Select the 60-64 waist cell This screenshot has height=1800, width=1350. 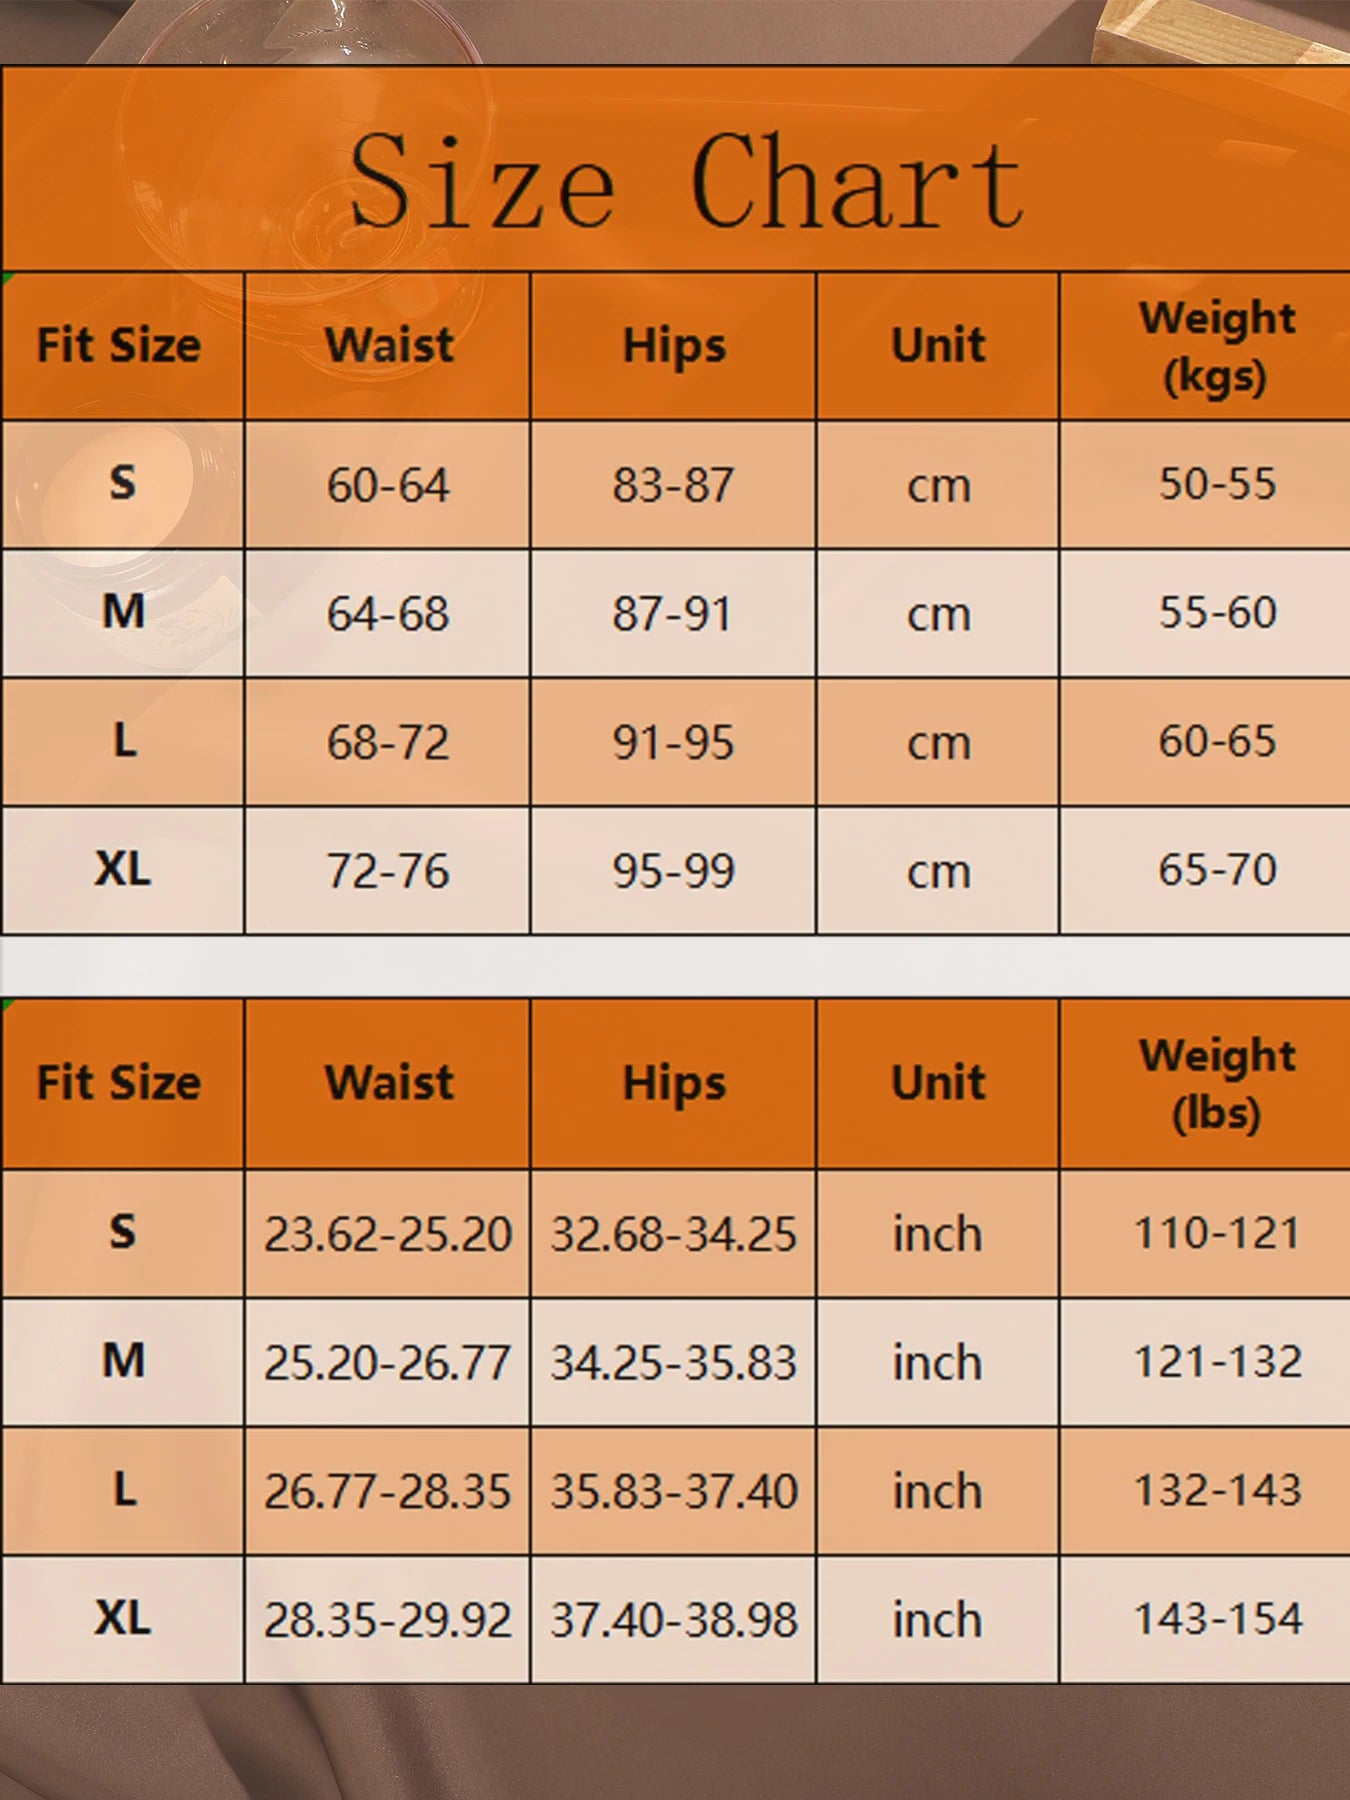coord(388,486)
